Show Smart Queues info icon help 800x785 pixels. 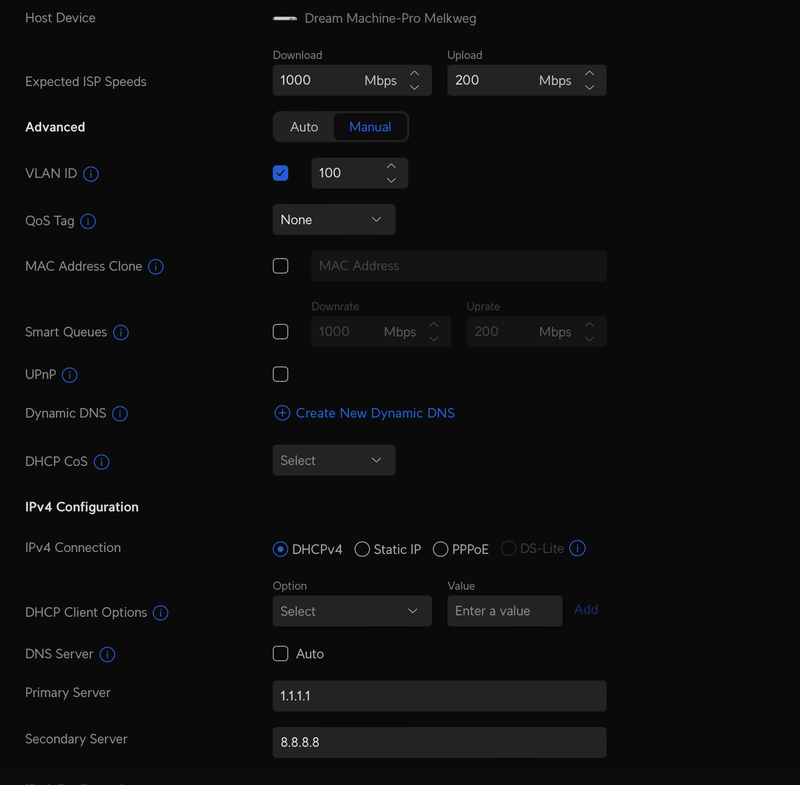click(x=121, y=333)
